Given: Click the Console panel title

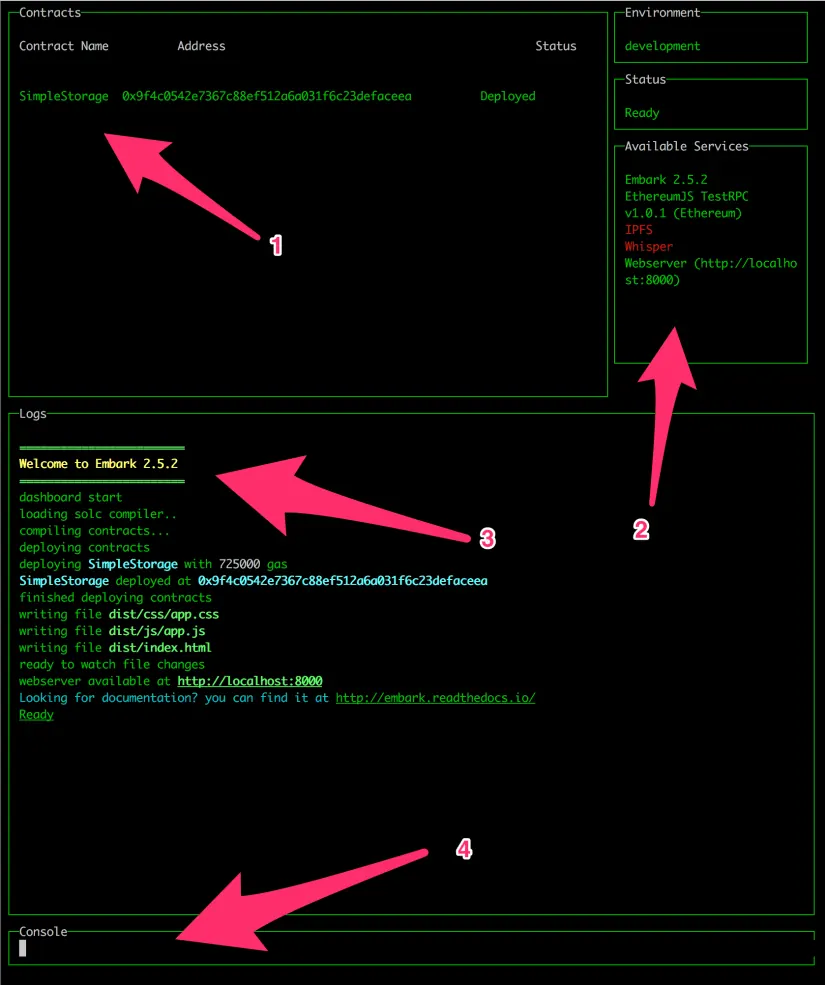Looking at the screenshot, I should click(43, 932).
